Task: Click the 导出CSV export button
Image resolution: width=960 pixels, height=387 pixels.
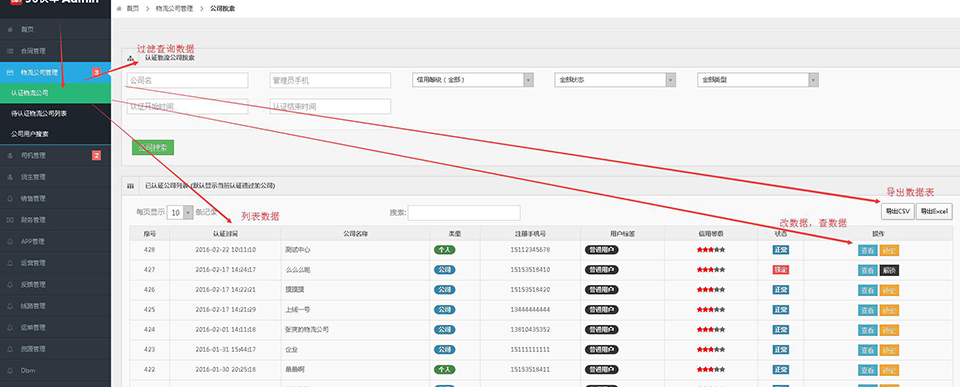Action: pyautogui.click(x=898, y=211)
